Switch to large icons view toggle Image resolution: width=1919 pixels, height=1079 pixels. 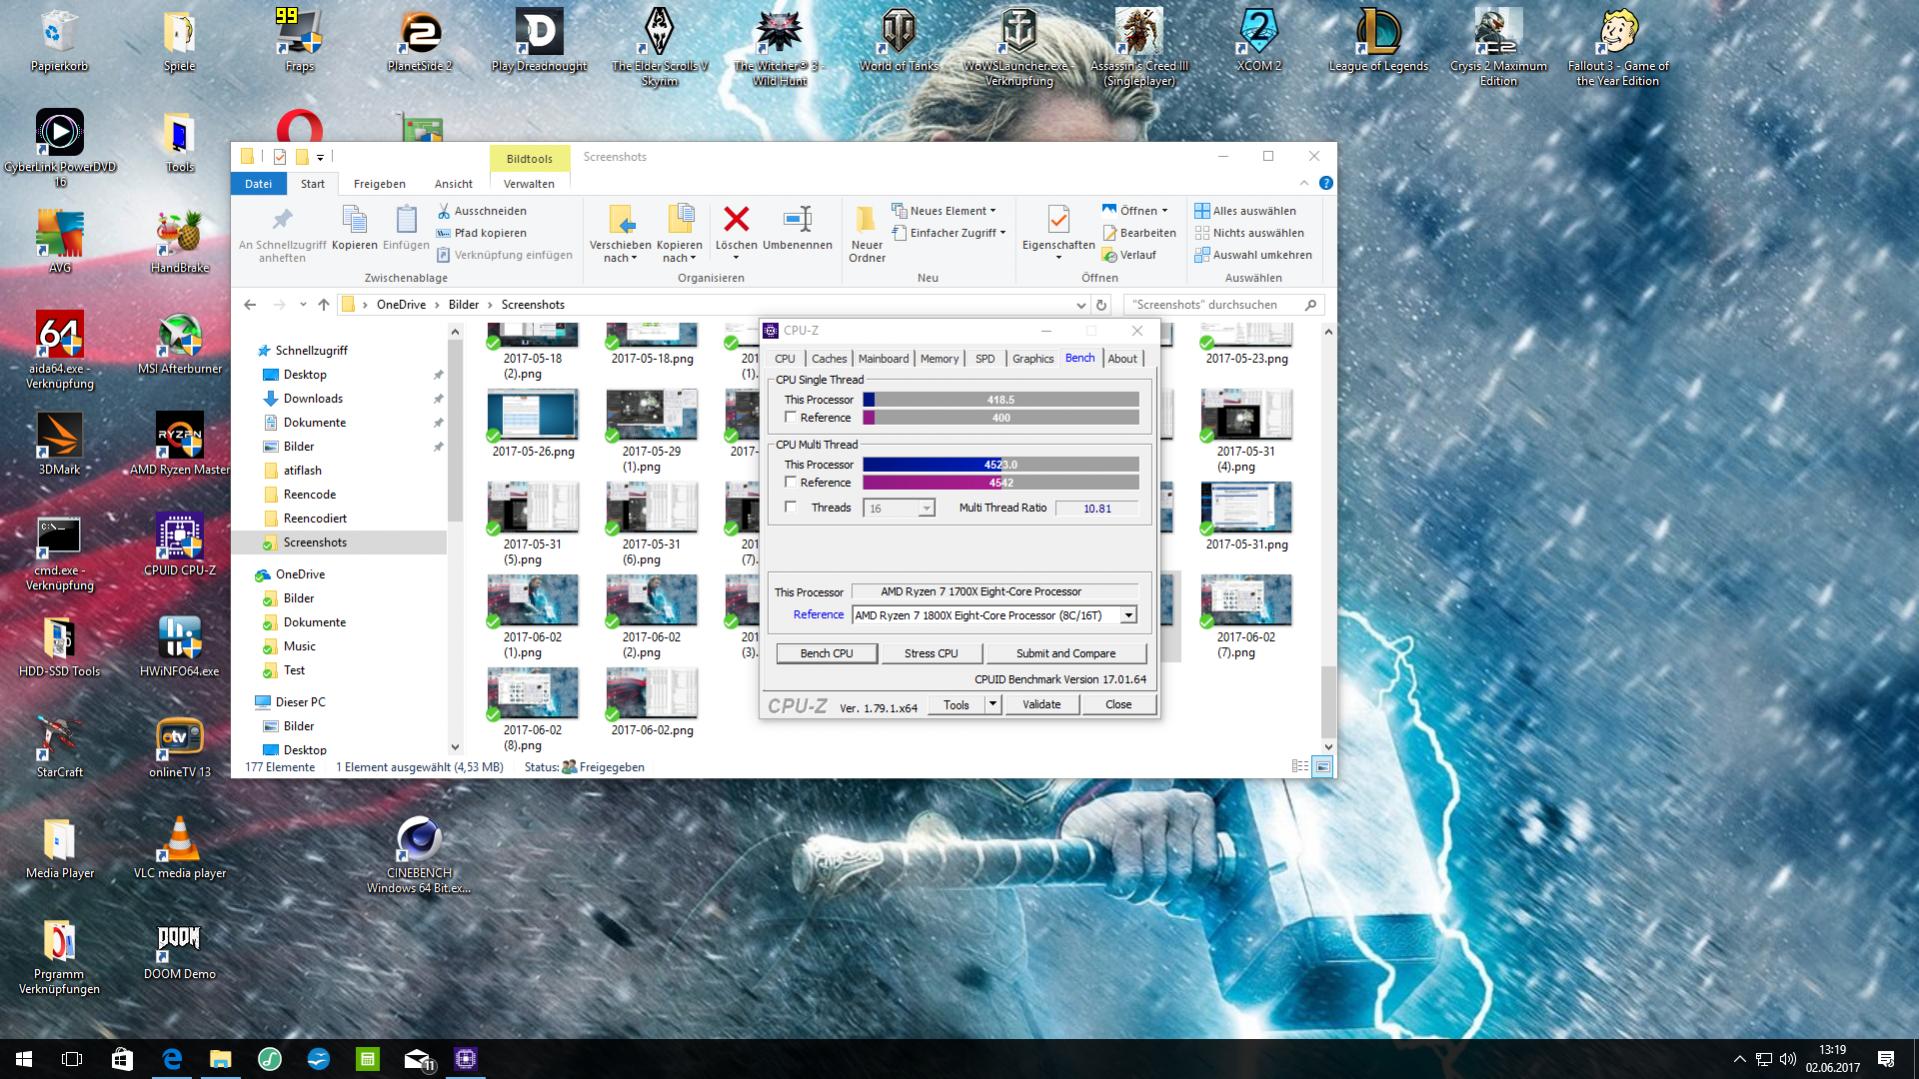click(1322, 767)
